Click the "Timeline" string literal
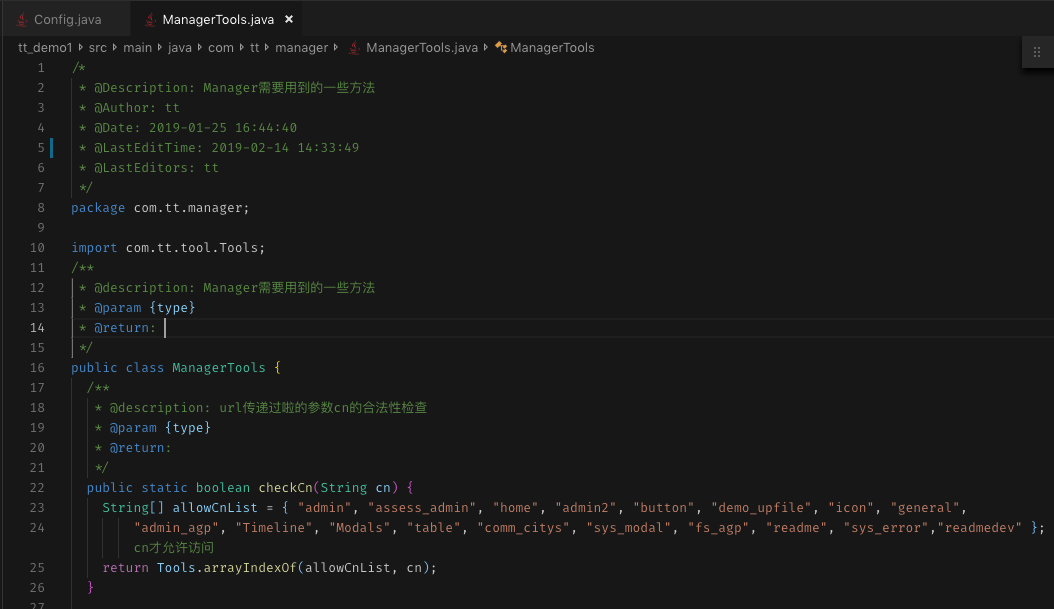Viewport: 1054px width, 609px height. point(274,528)
